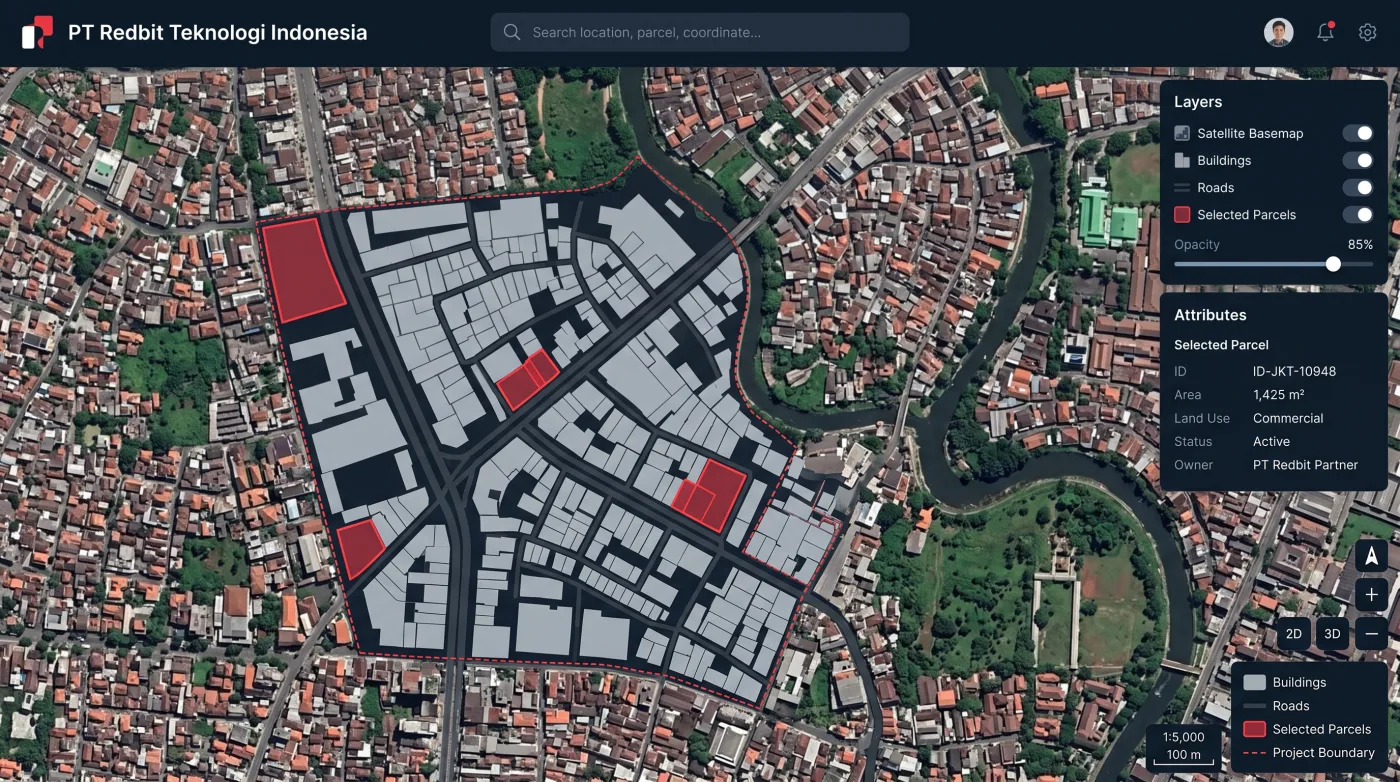This screenshot has height=782, width=1400.
Task: Click the parcel ID ID-JKT-10948
Action: pos(1294,371)
